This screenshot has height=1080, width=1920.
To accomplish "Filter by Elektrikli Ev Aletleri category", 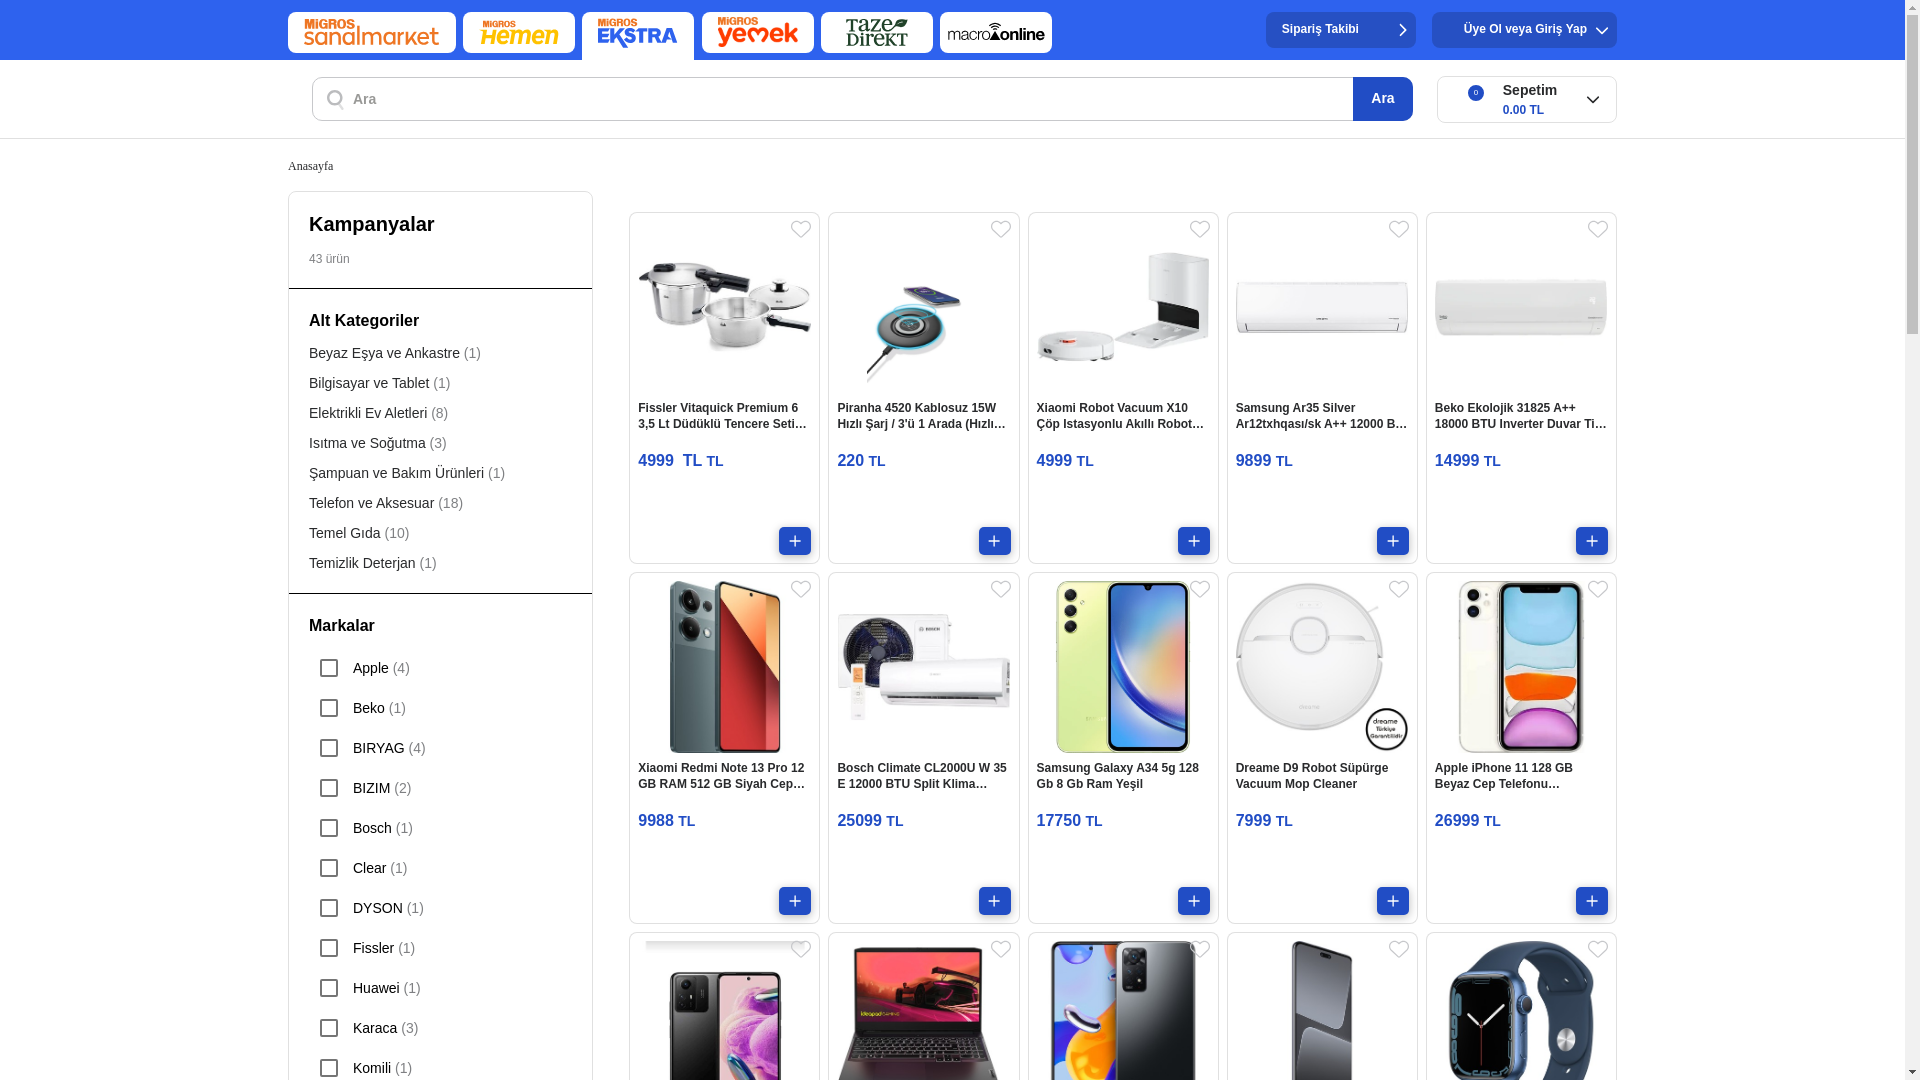I will tap(378, 413).
